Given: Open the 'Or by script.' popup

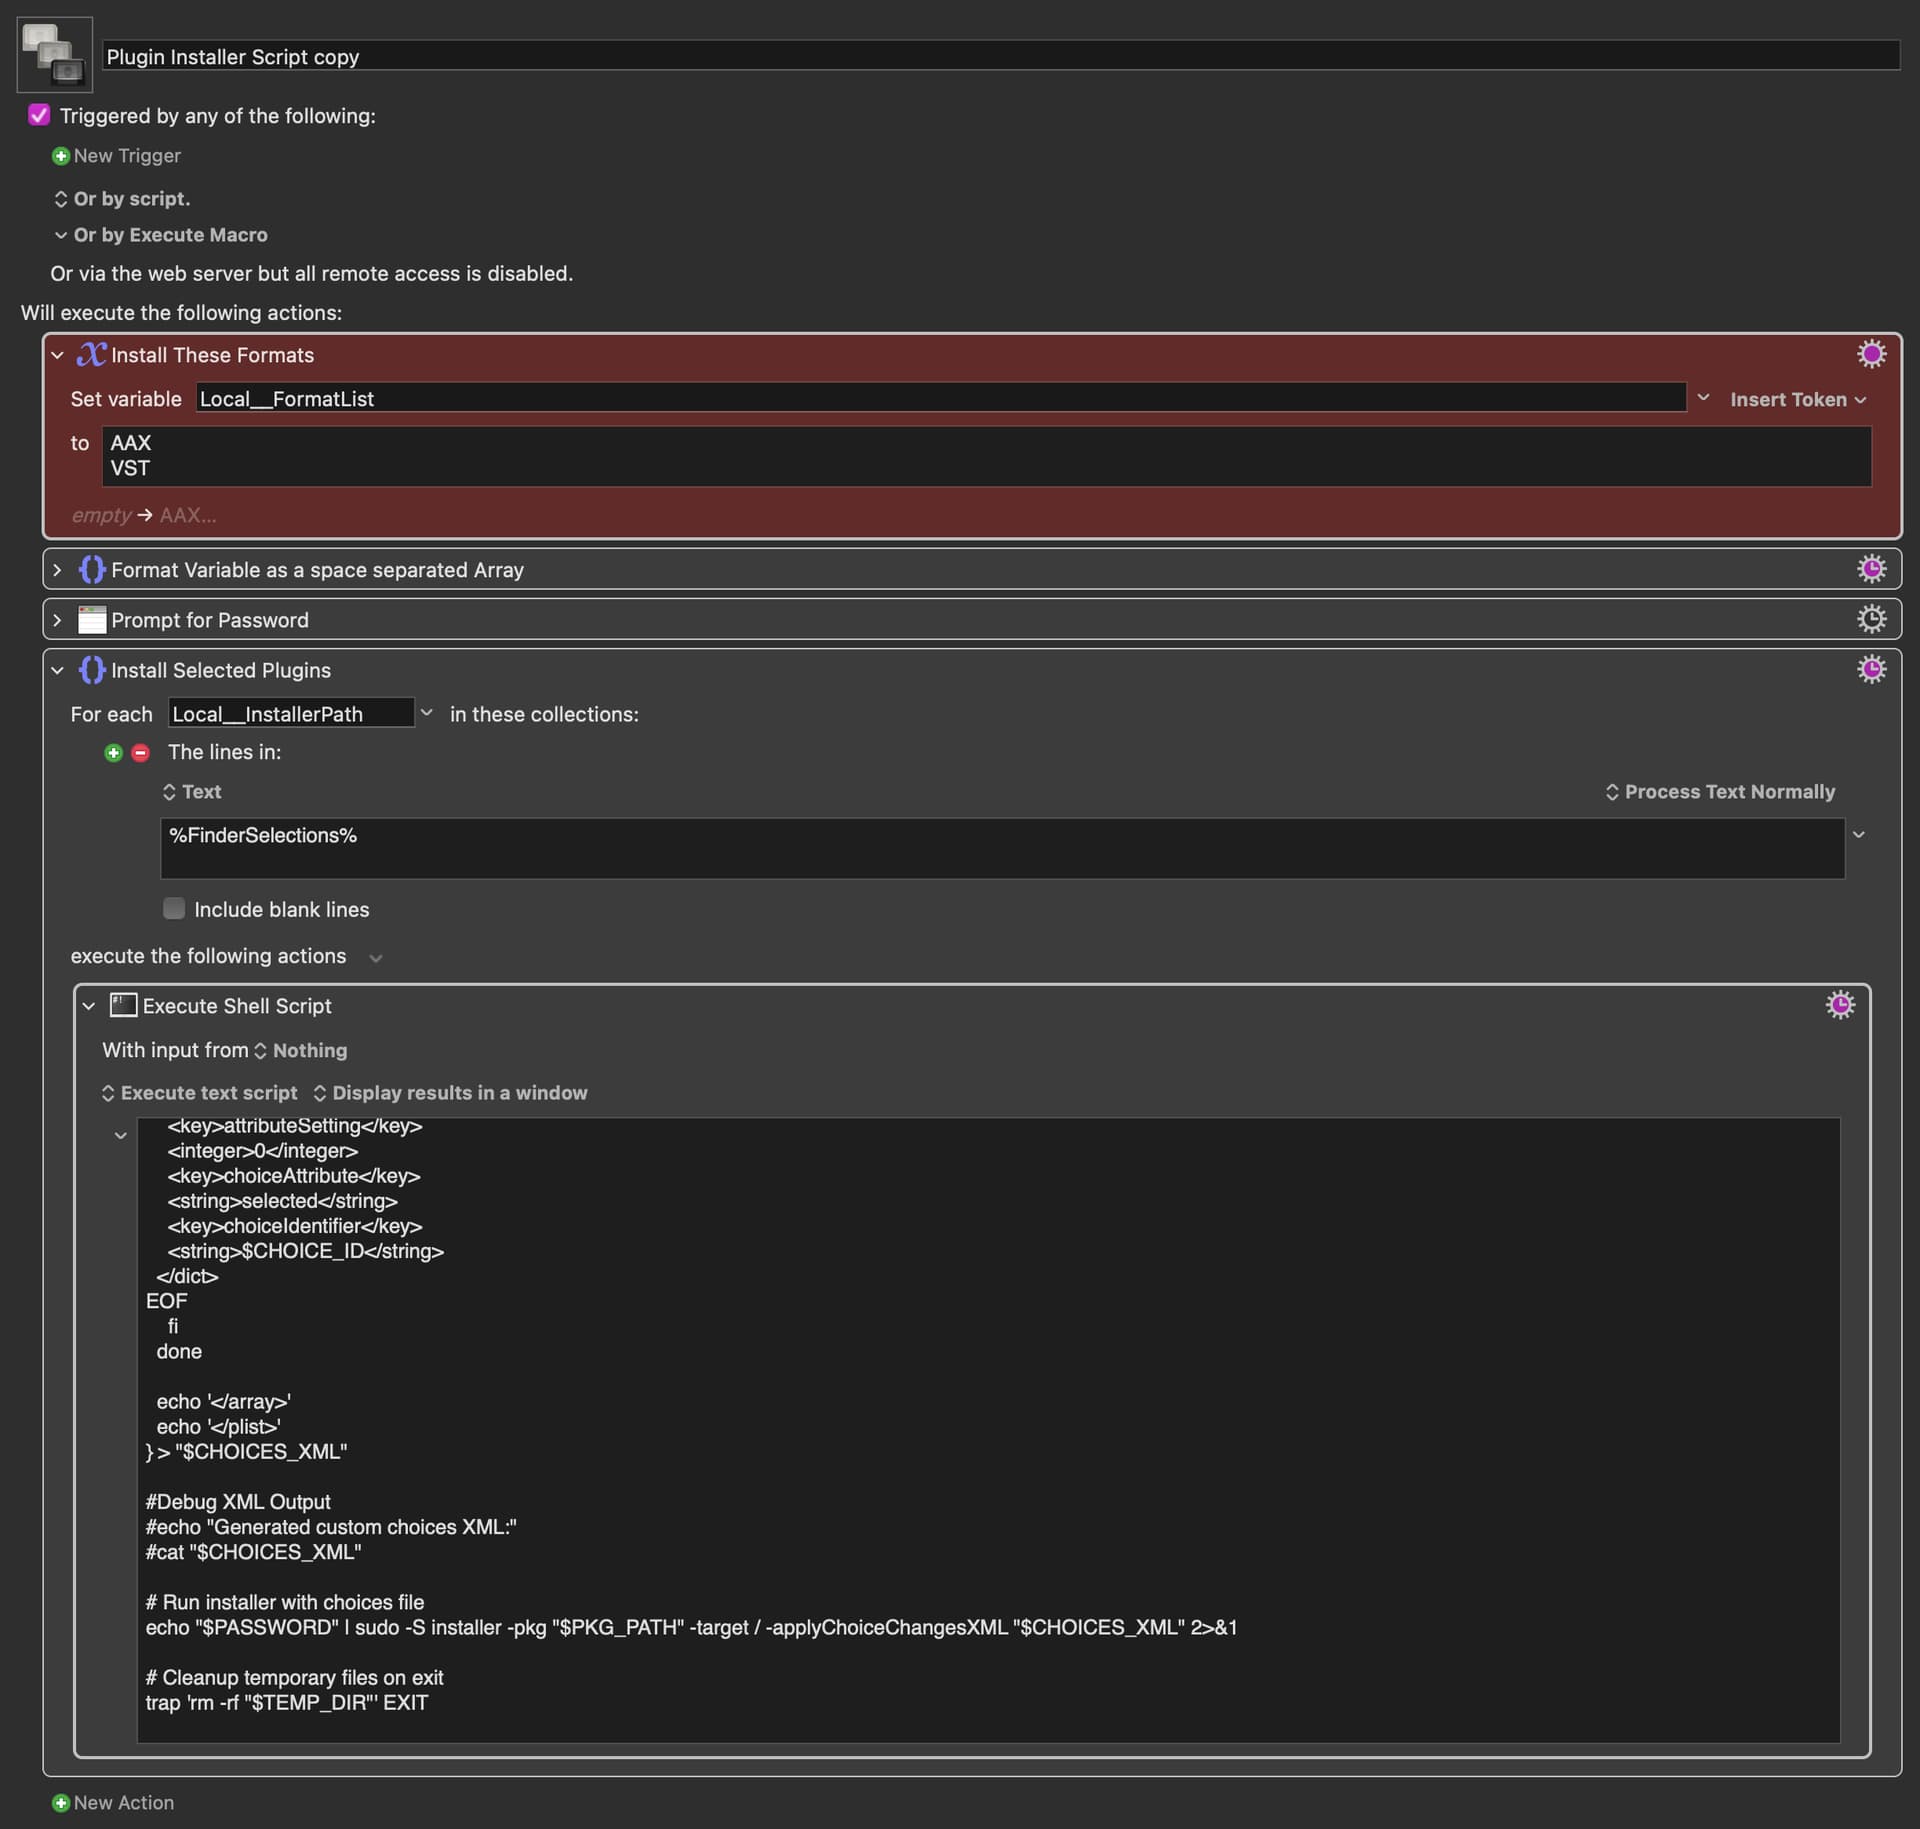Looking at the screenshot, I should (121, 199).
